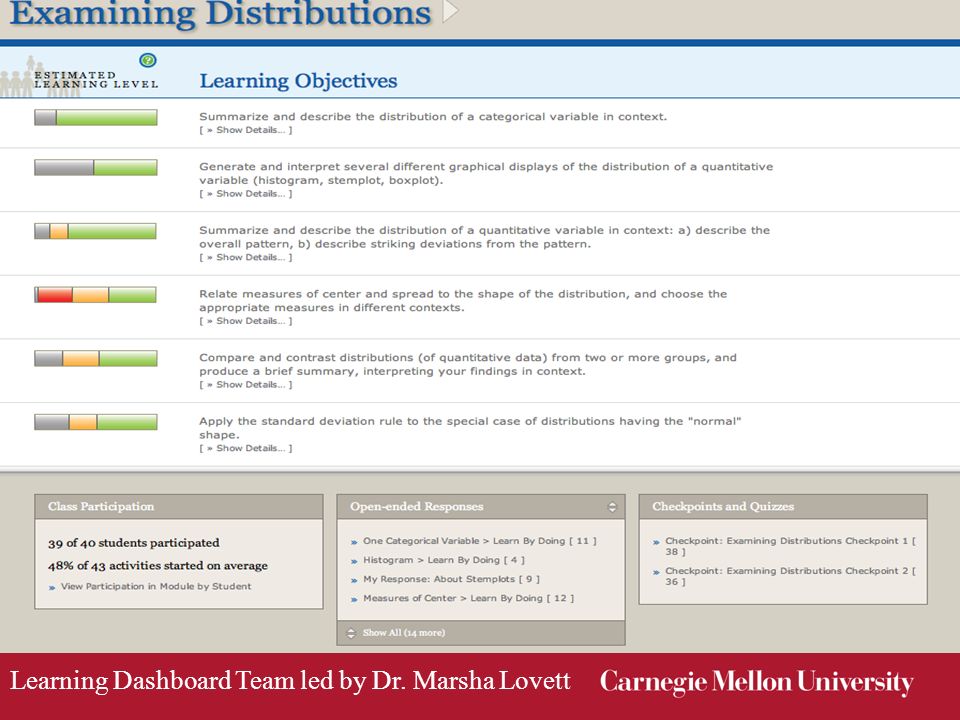Open Examining Distributions Checkpoint 1
960x720 pixels.
point(790,546)
